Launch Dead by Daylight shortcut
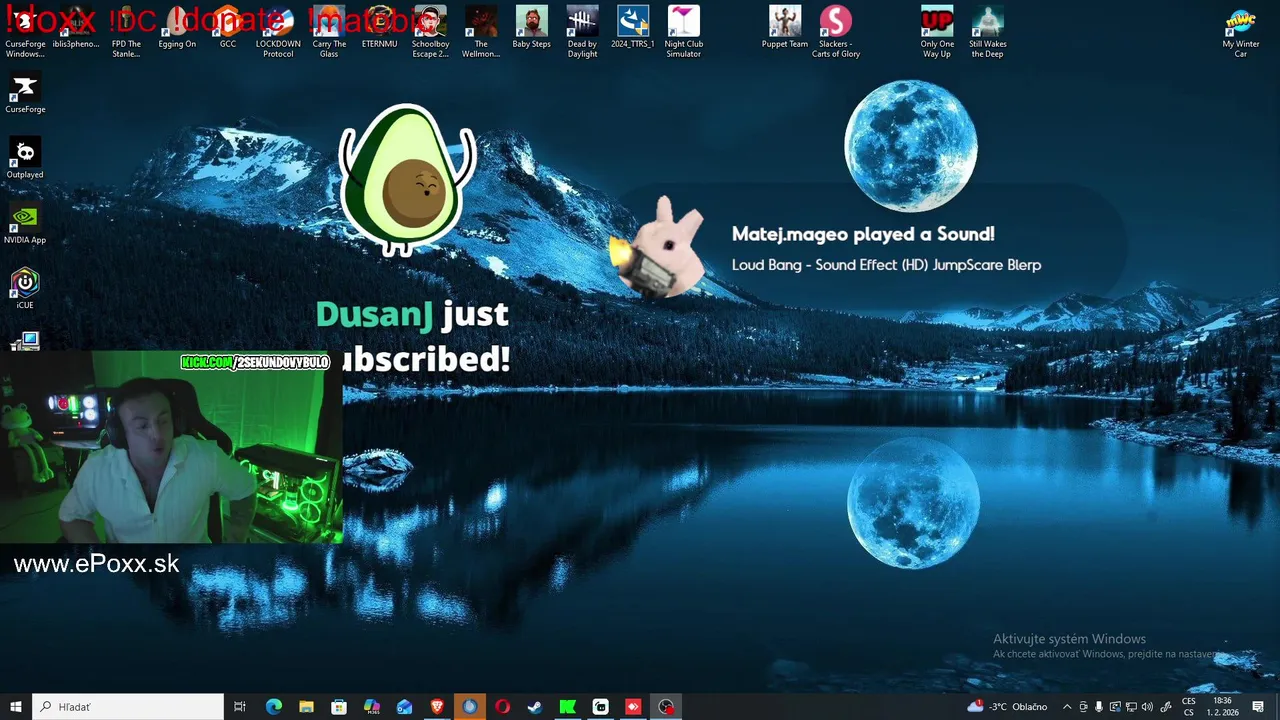 (x=582, y=32)
